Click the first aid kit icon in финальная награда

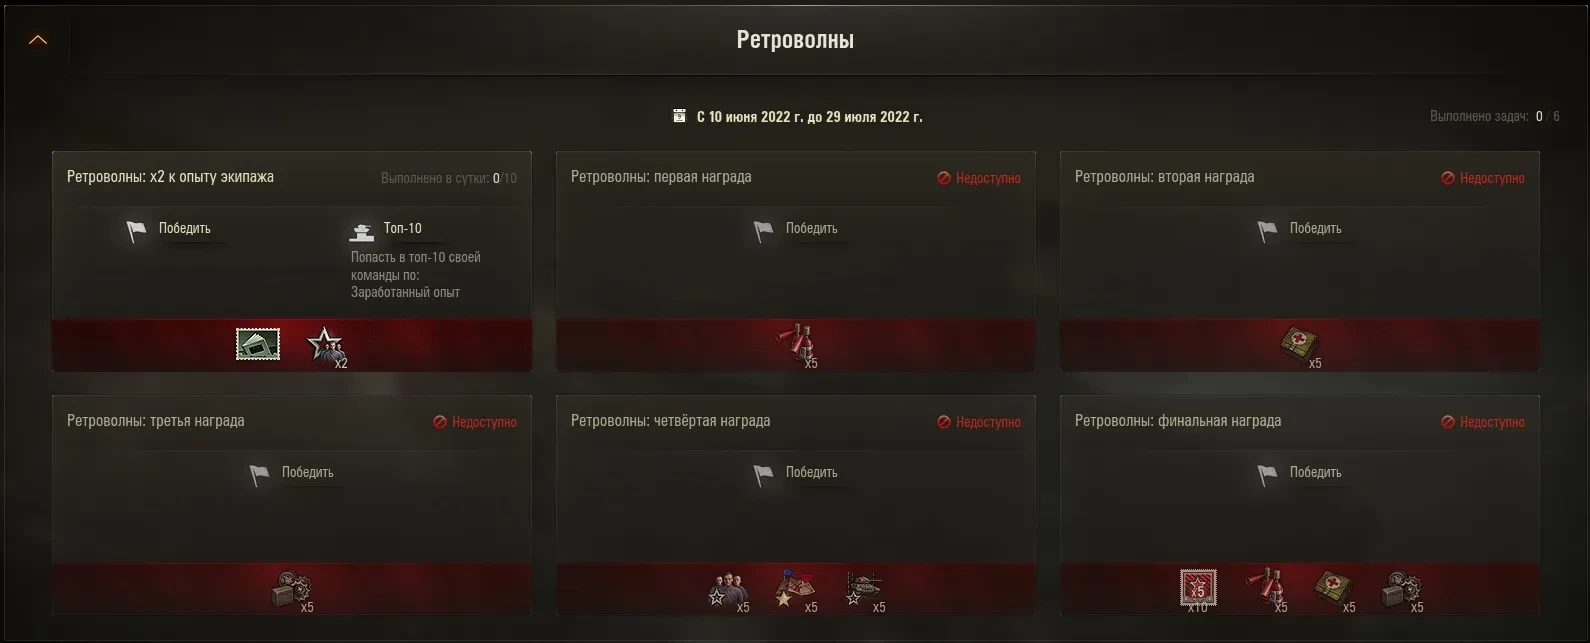tap(1334, 588)
